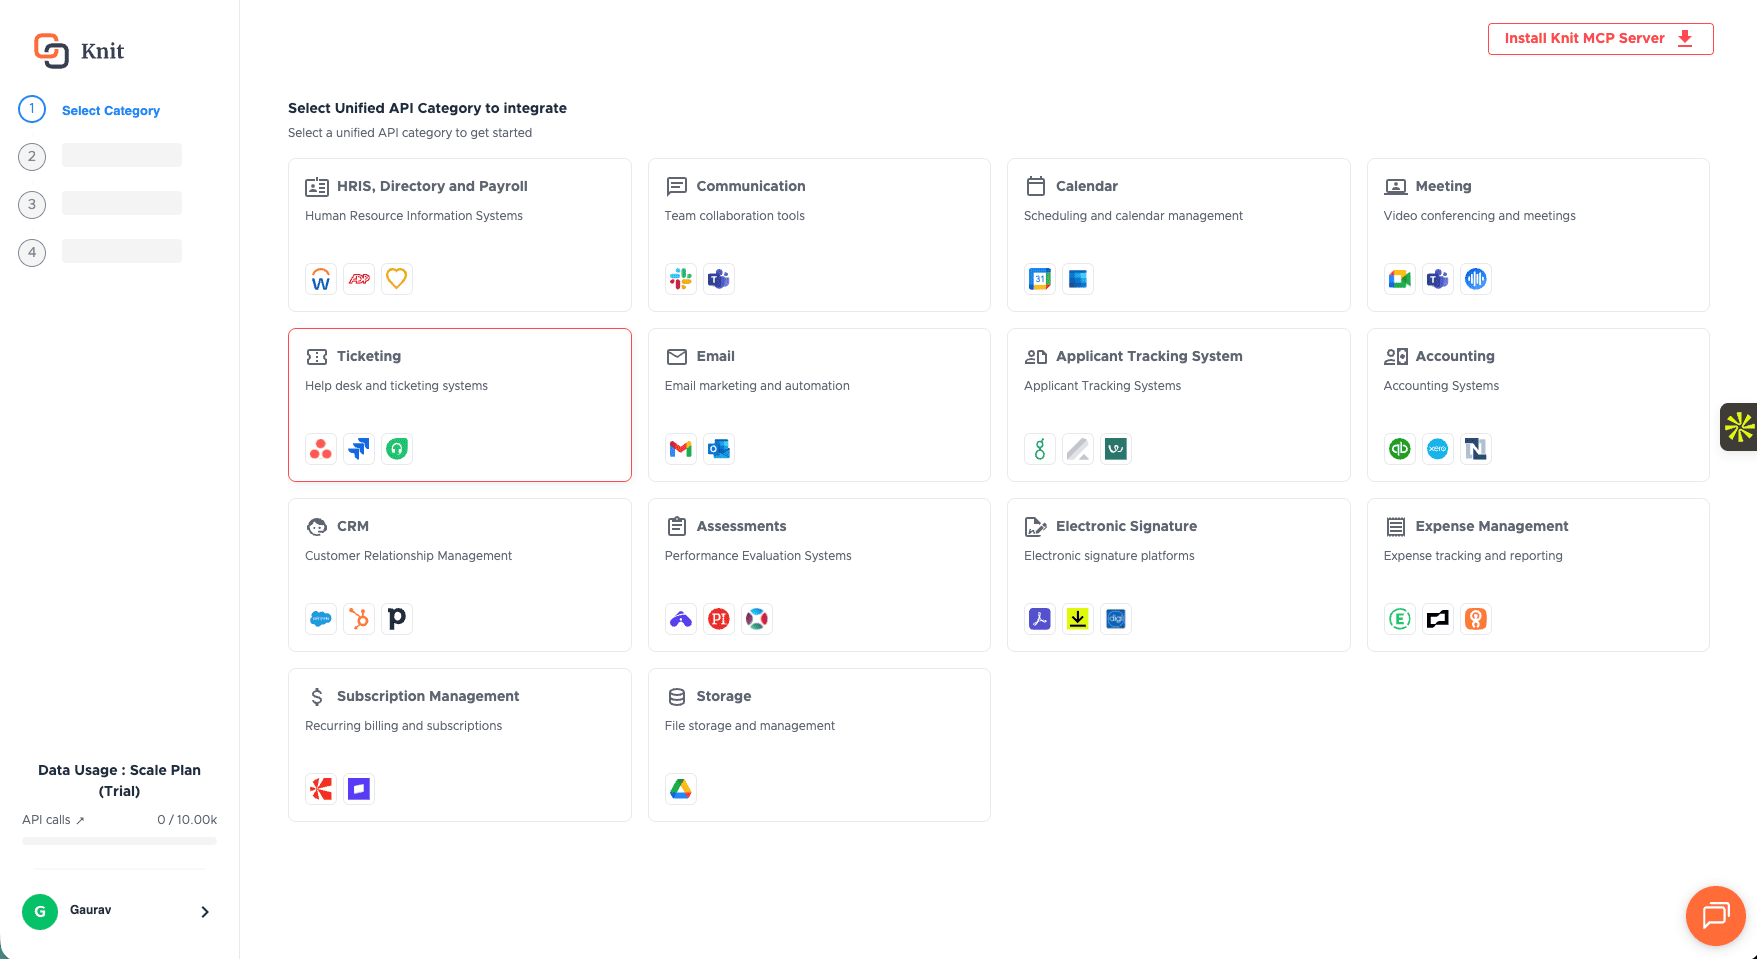Click the Freshdesk icon in Ticketing card
This screenshot has height=959, width=1757.
[x=397, y=449]
